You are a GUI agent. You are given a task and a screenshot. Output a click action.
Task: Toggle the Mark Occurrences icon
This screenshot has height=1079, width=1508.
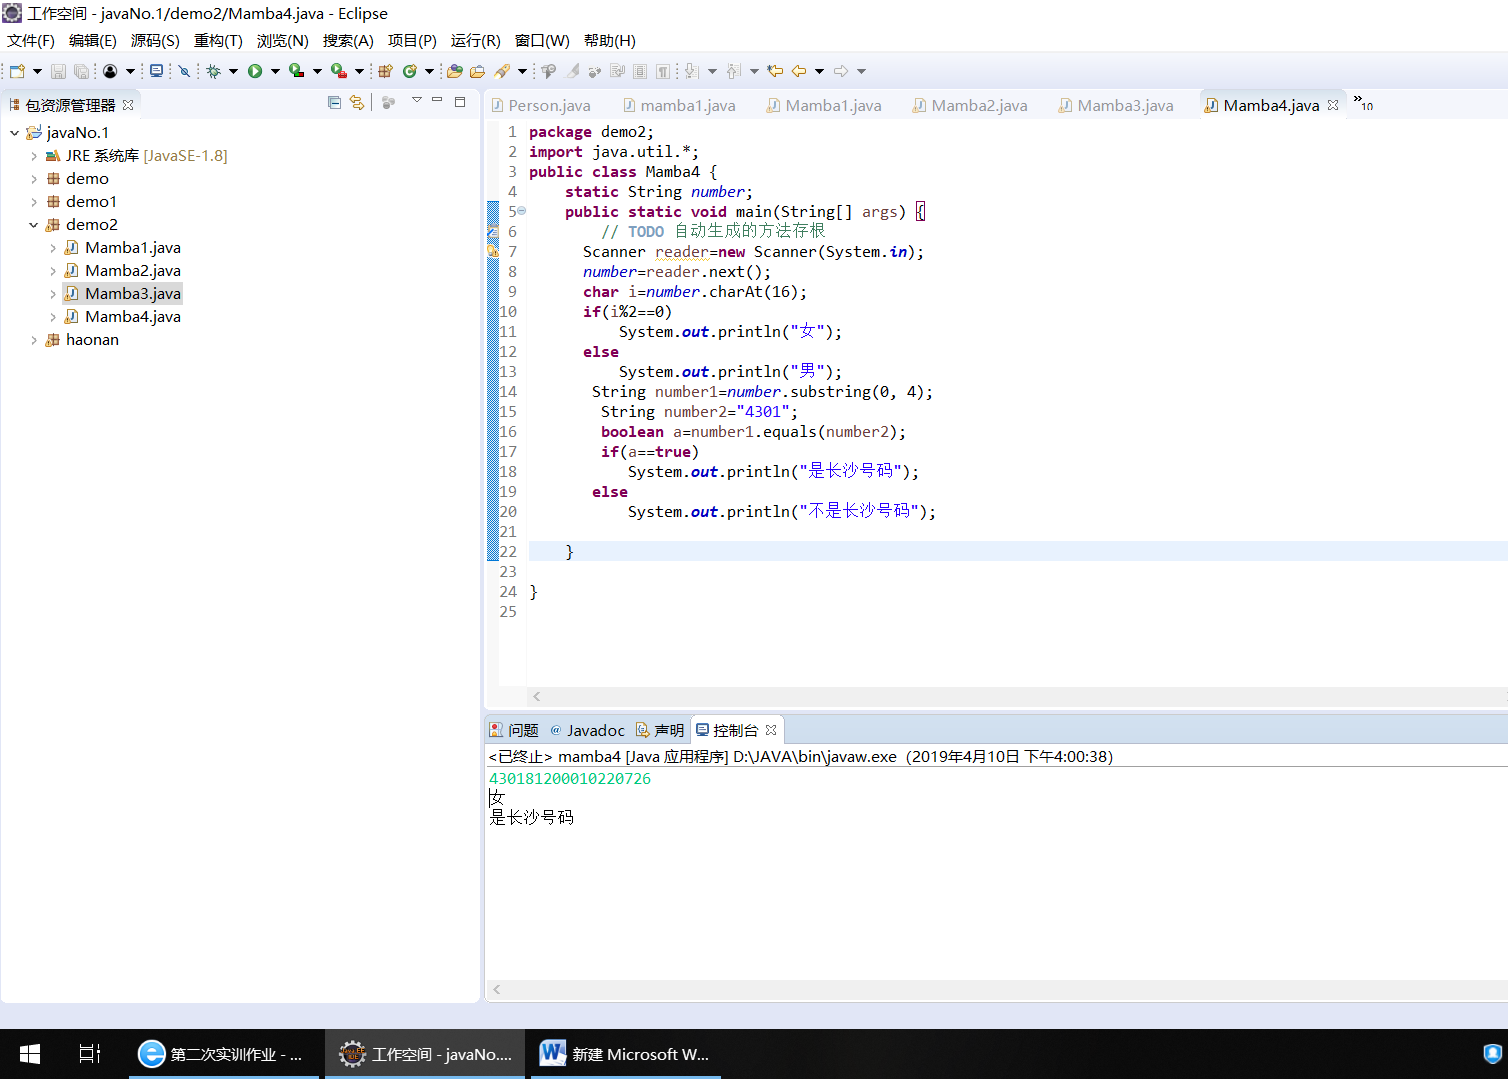(571, 71)
